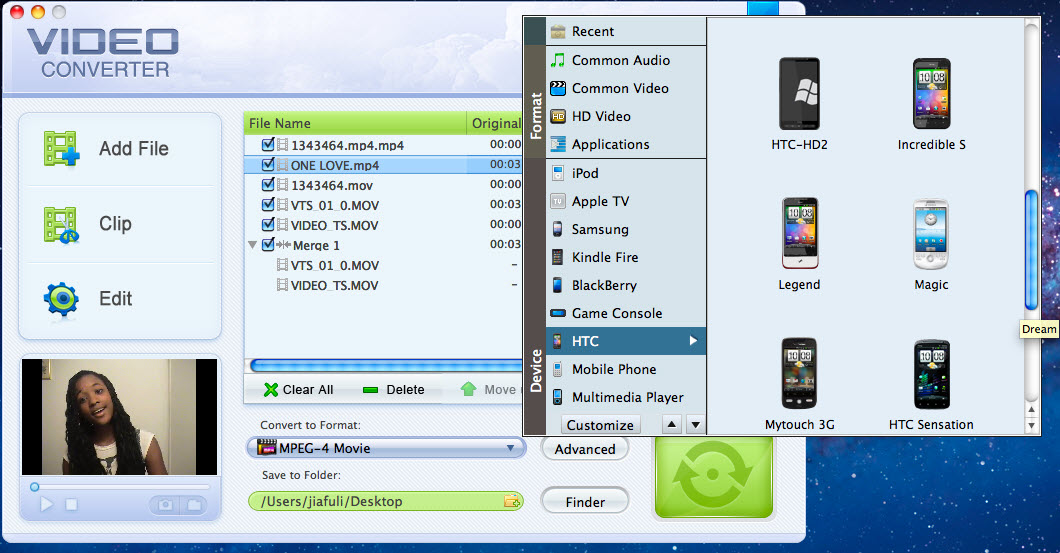Click the Original column header
The height and width of the screenshot is (553, 1060).
point(495,123)
